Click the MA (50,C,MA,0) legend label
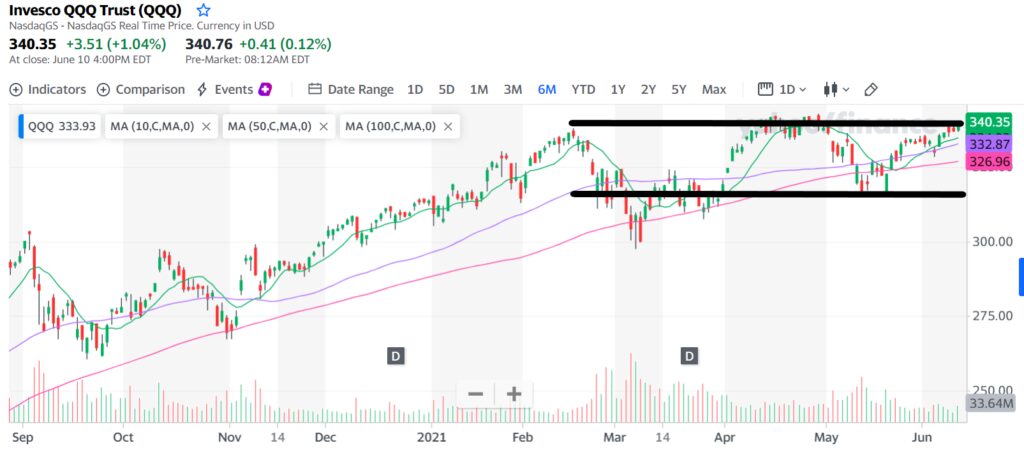 click(x=270, y=127)
